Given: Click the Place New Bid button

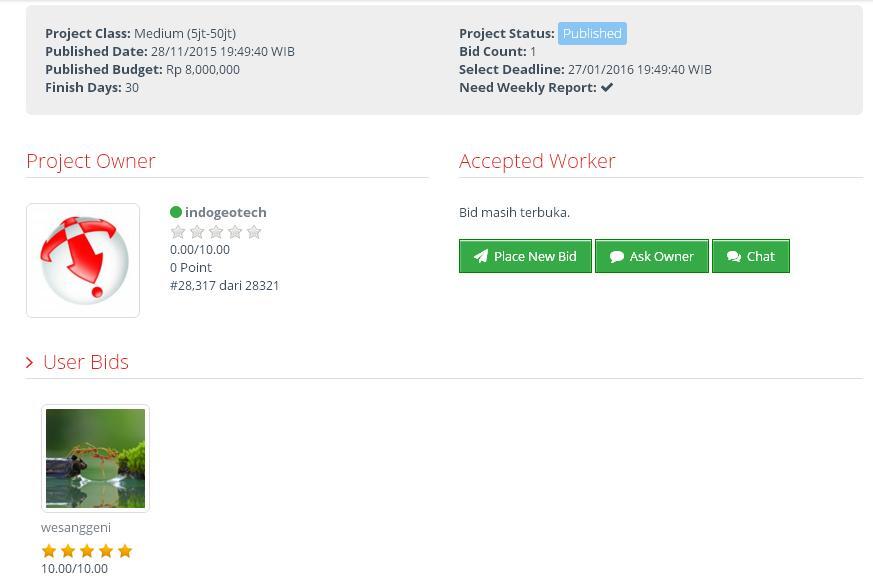Looking at the screenshot, I should coord(525,256).
